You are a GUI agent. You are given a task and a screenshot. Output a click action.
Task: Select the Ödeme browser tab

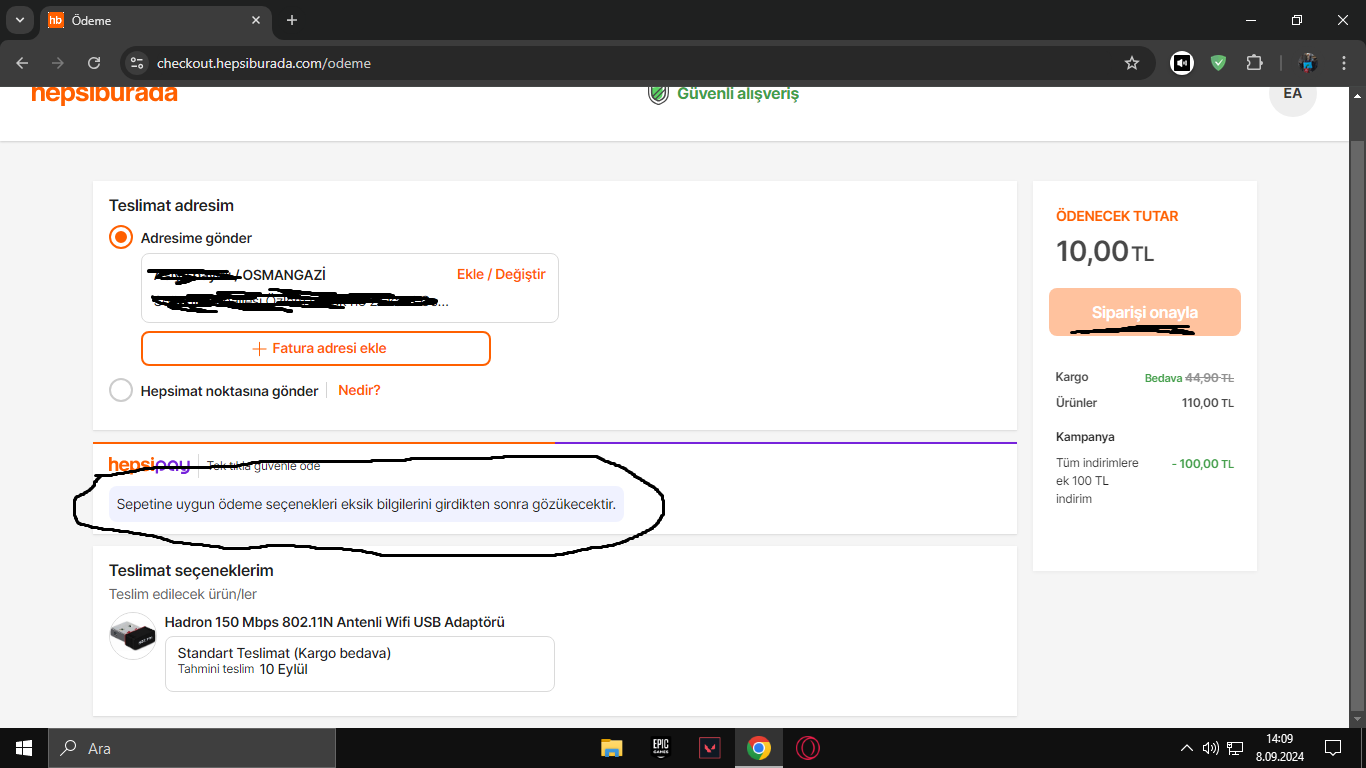click(155, 20)
